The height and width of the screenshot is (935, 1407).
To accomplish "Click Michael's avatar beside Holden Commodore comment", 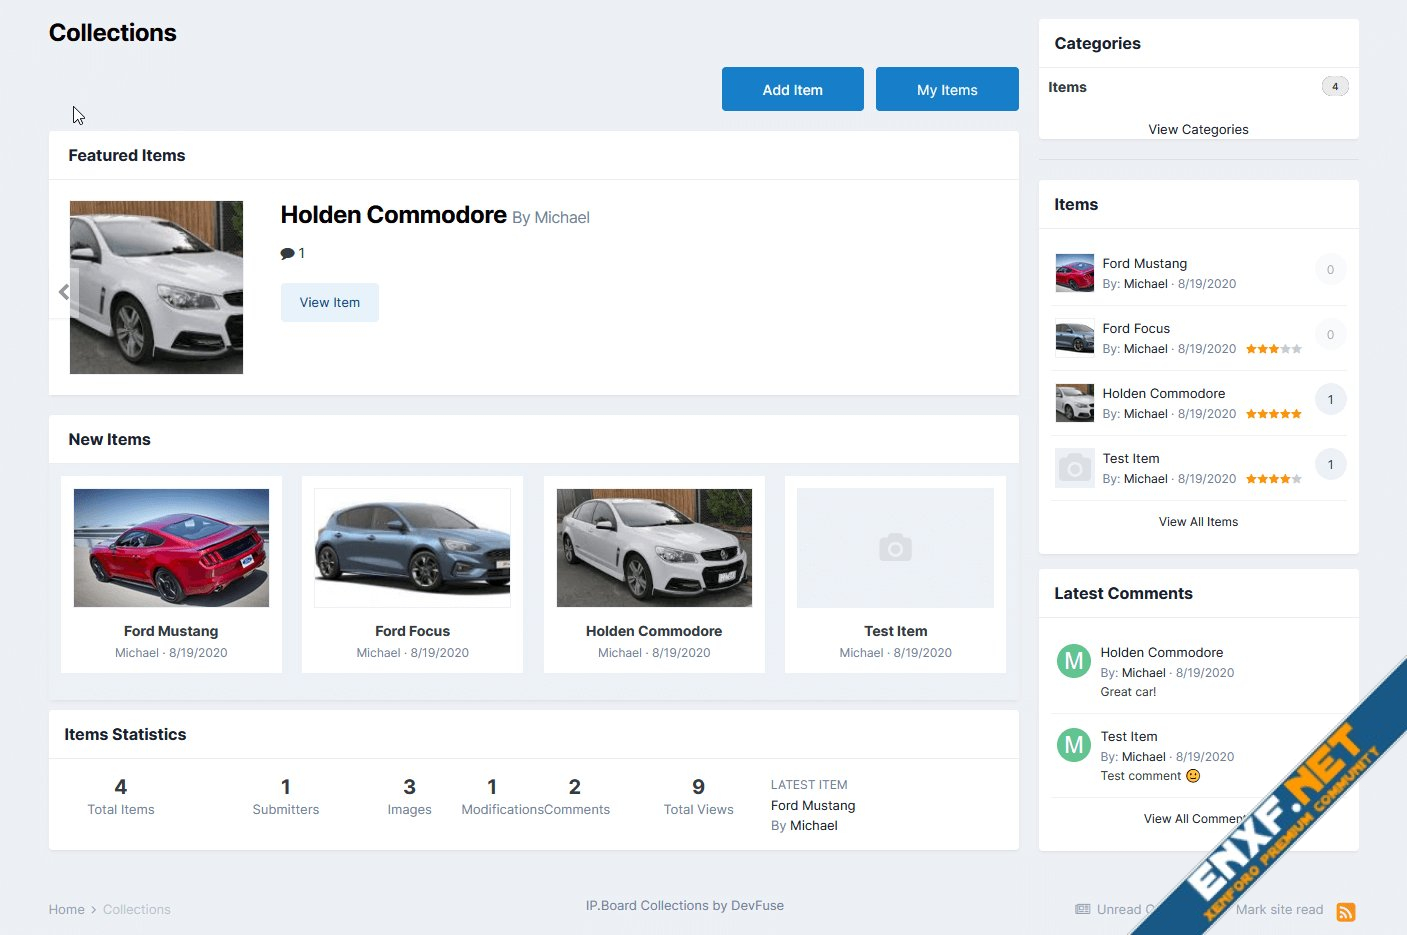I will tap(1074, 661).
